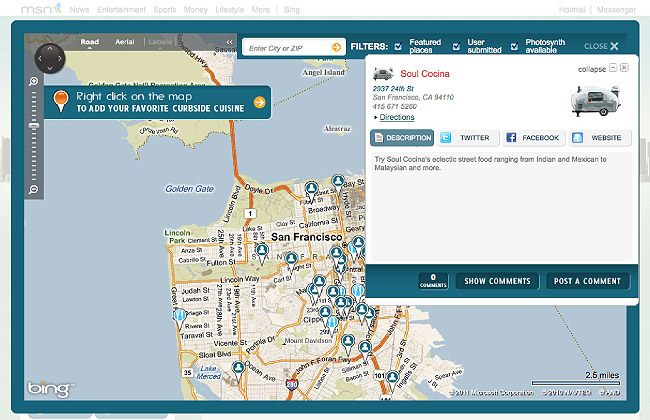
Task: Click the Interstate 280 highway shield
Action: pyautogui.click(x=292, y=384)
